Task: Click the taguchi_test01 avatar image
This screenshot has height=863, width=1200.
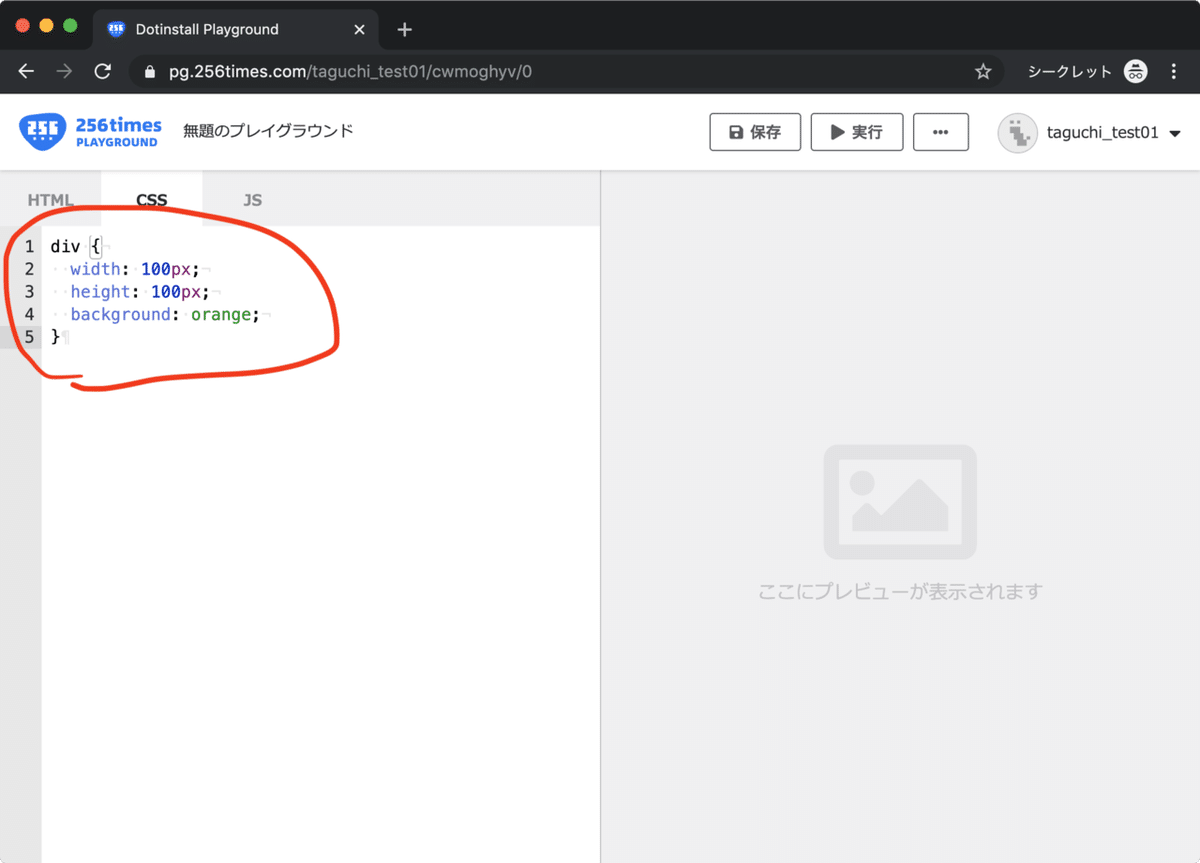Action: (1017, 132)
